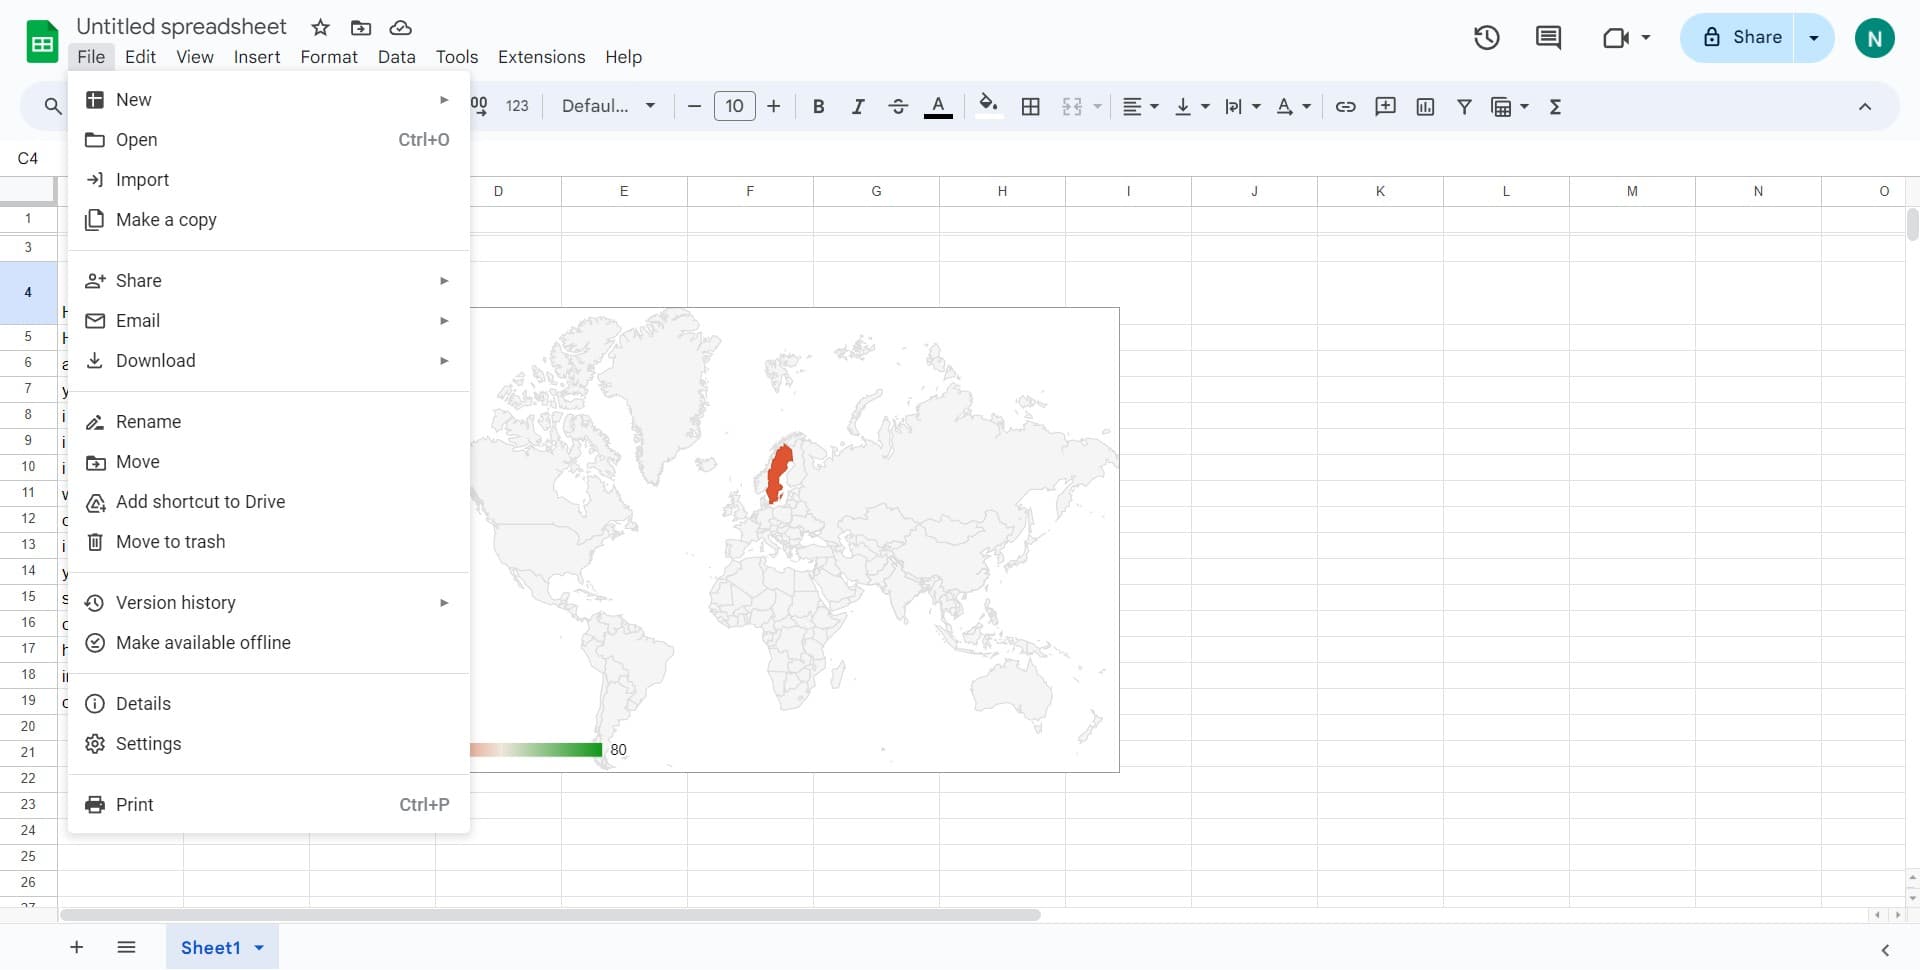The image size is (1920, 970).
Task: Open the fill color picker
Action: coord(988,106)
